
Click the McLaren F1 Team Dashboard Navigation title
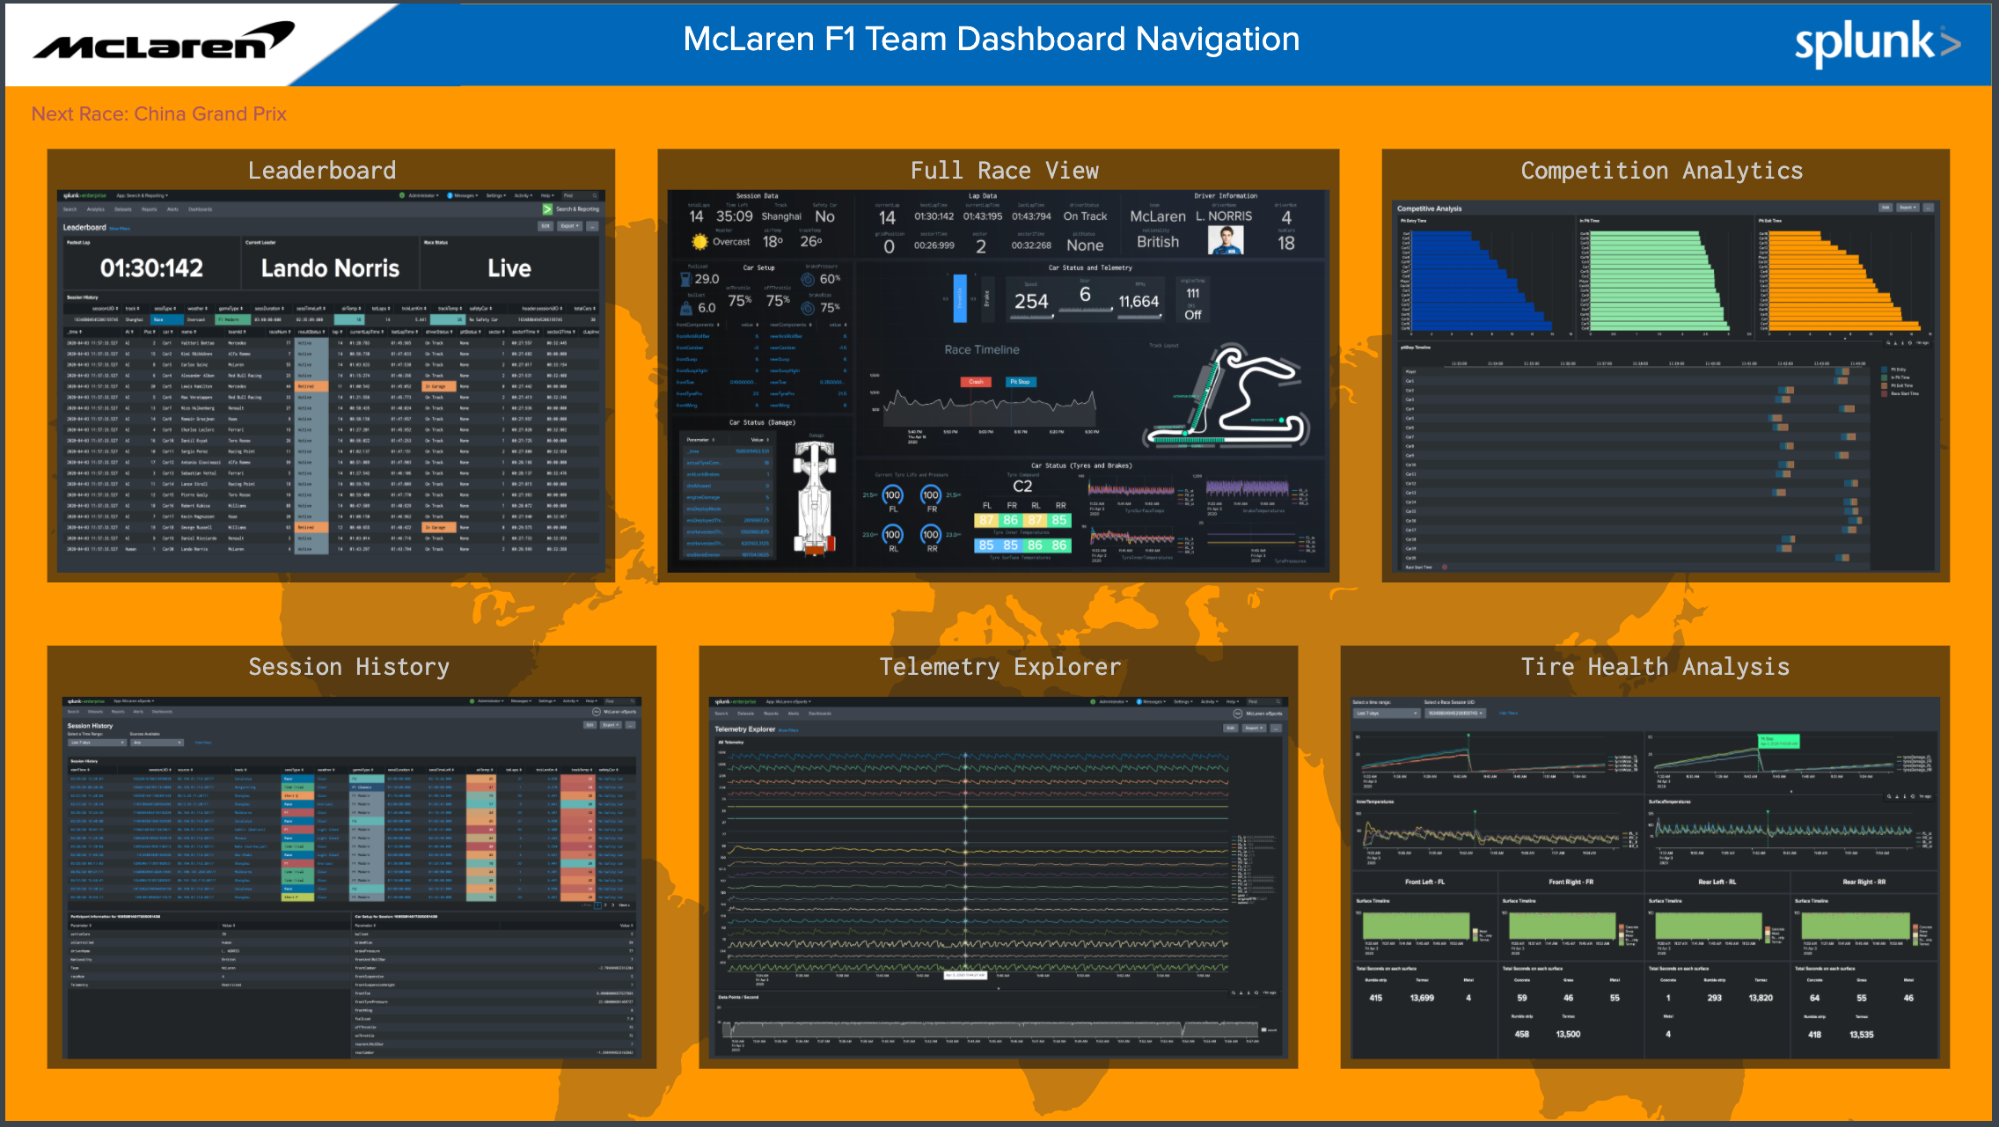pos(991,39)
